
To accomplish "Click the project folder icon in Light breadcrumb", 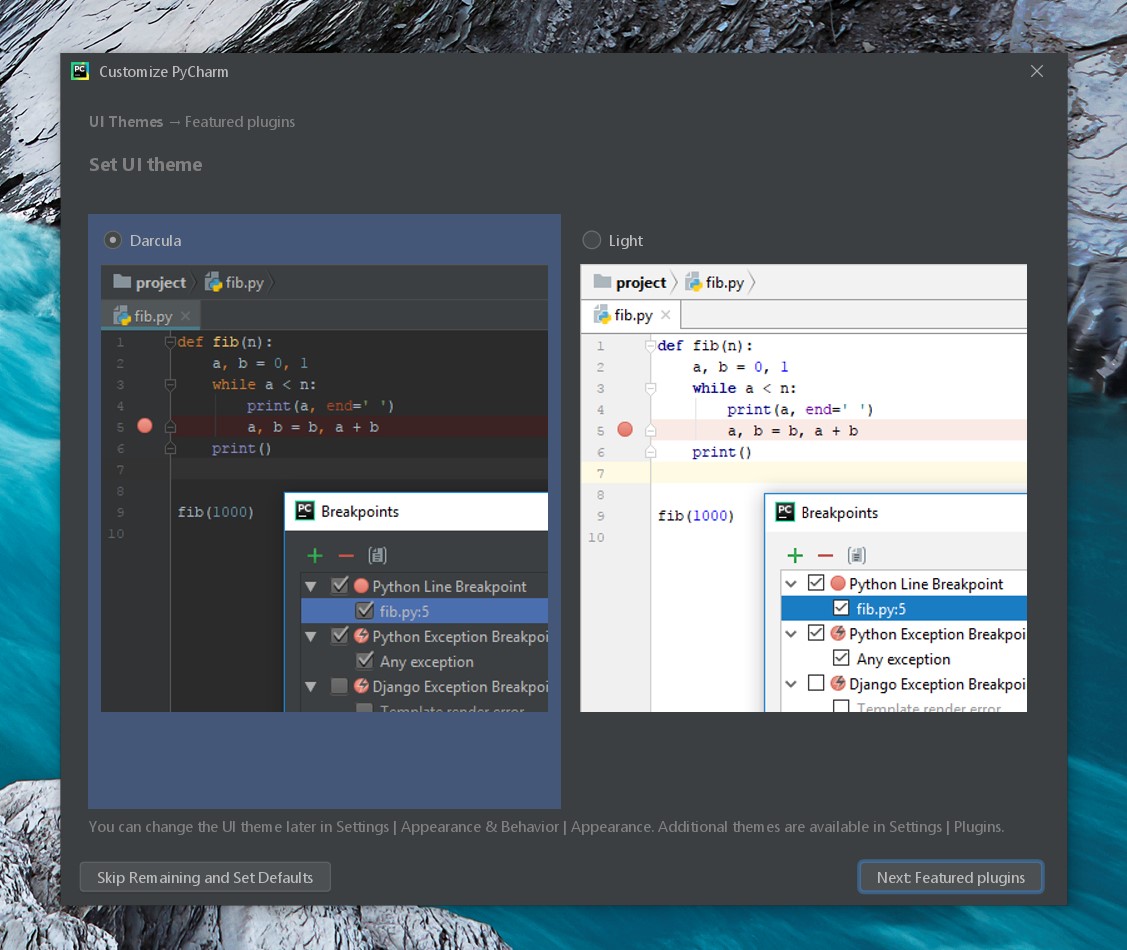I will point(599,282).
